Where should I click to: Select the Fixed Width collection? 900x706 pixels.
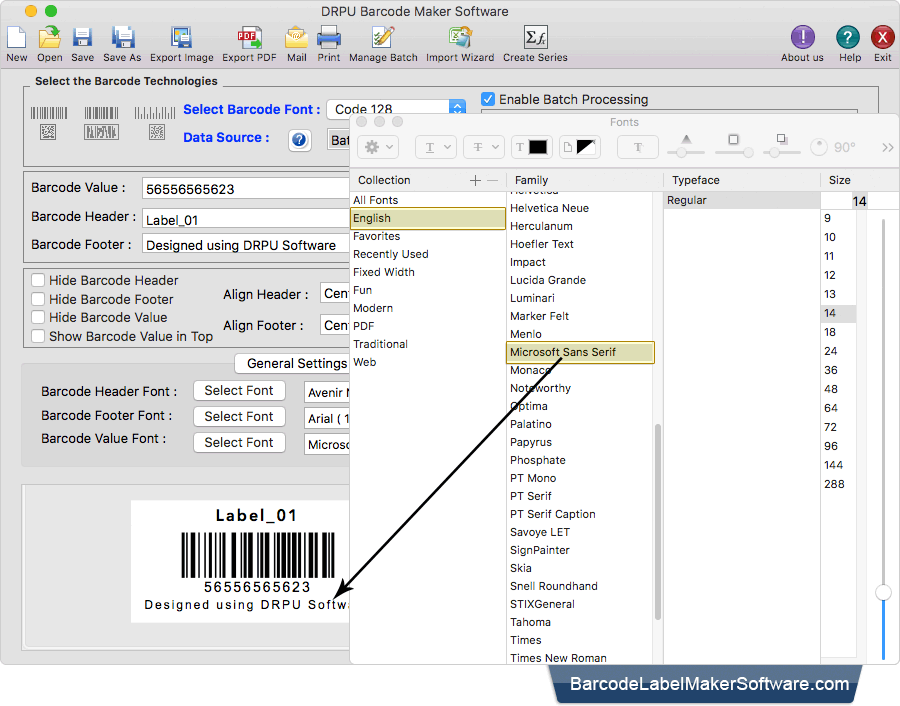tap(428, 272)
